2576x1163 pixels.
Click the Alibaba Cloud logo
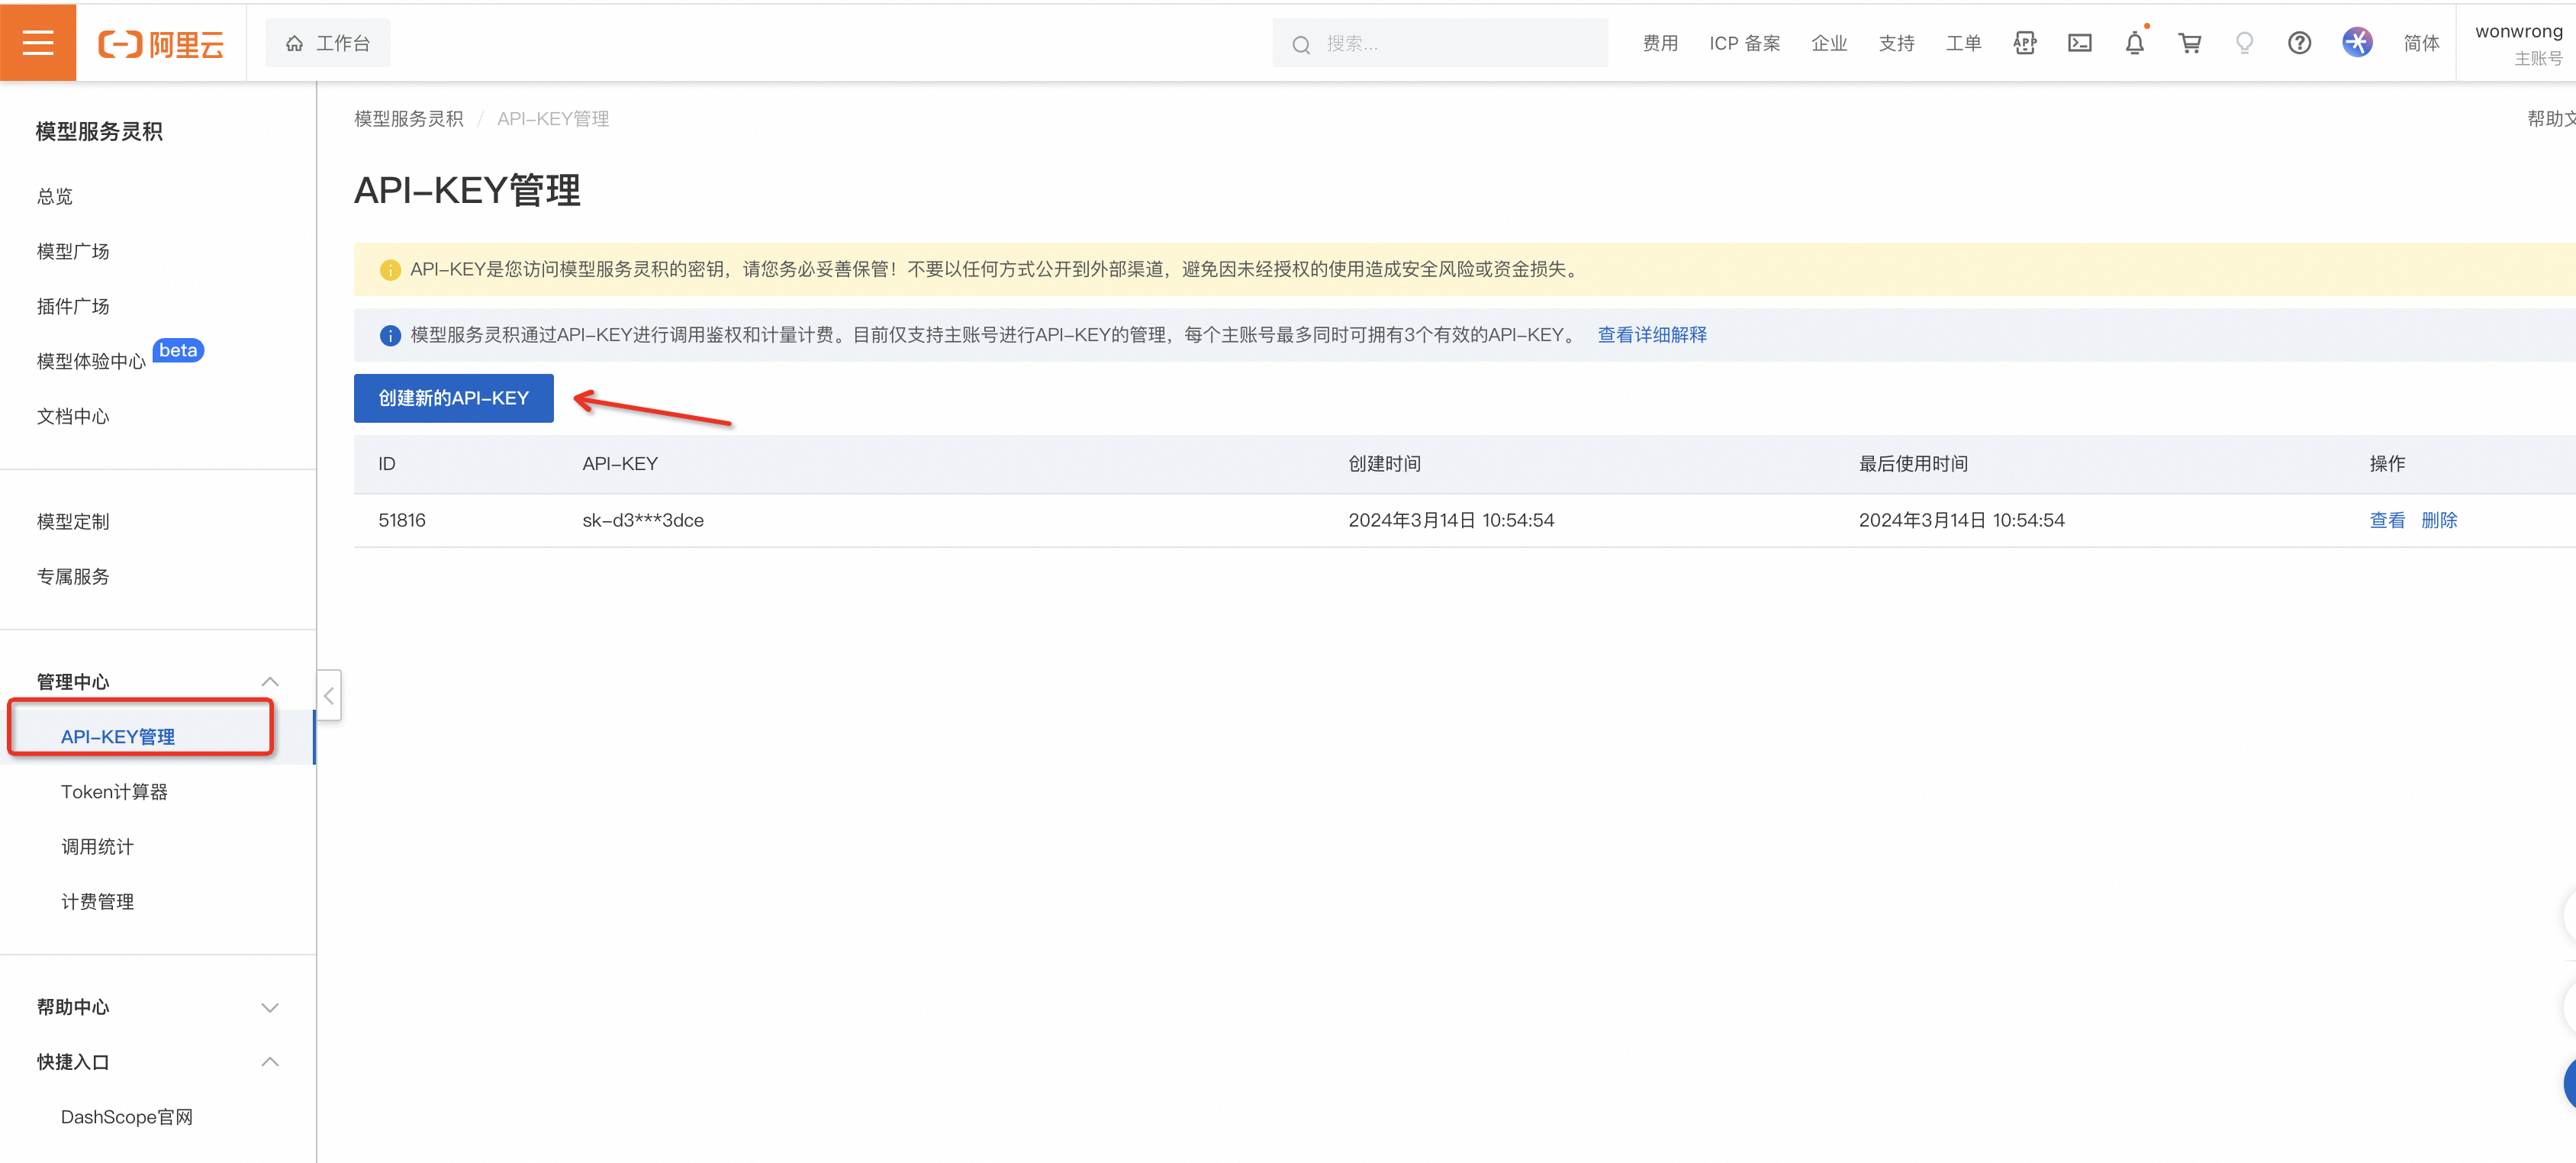point(161,42)
